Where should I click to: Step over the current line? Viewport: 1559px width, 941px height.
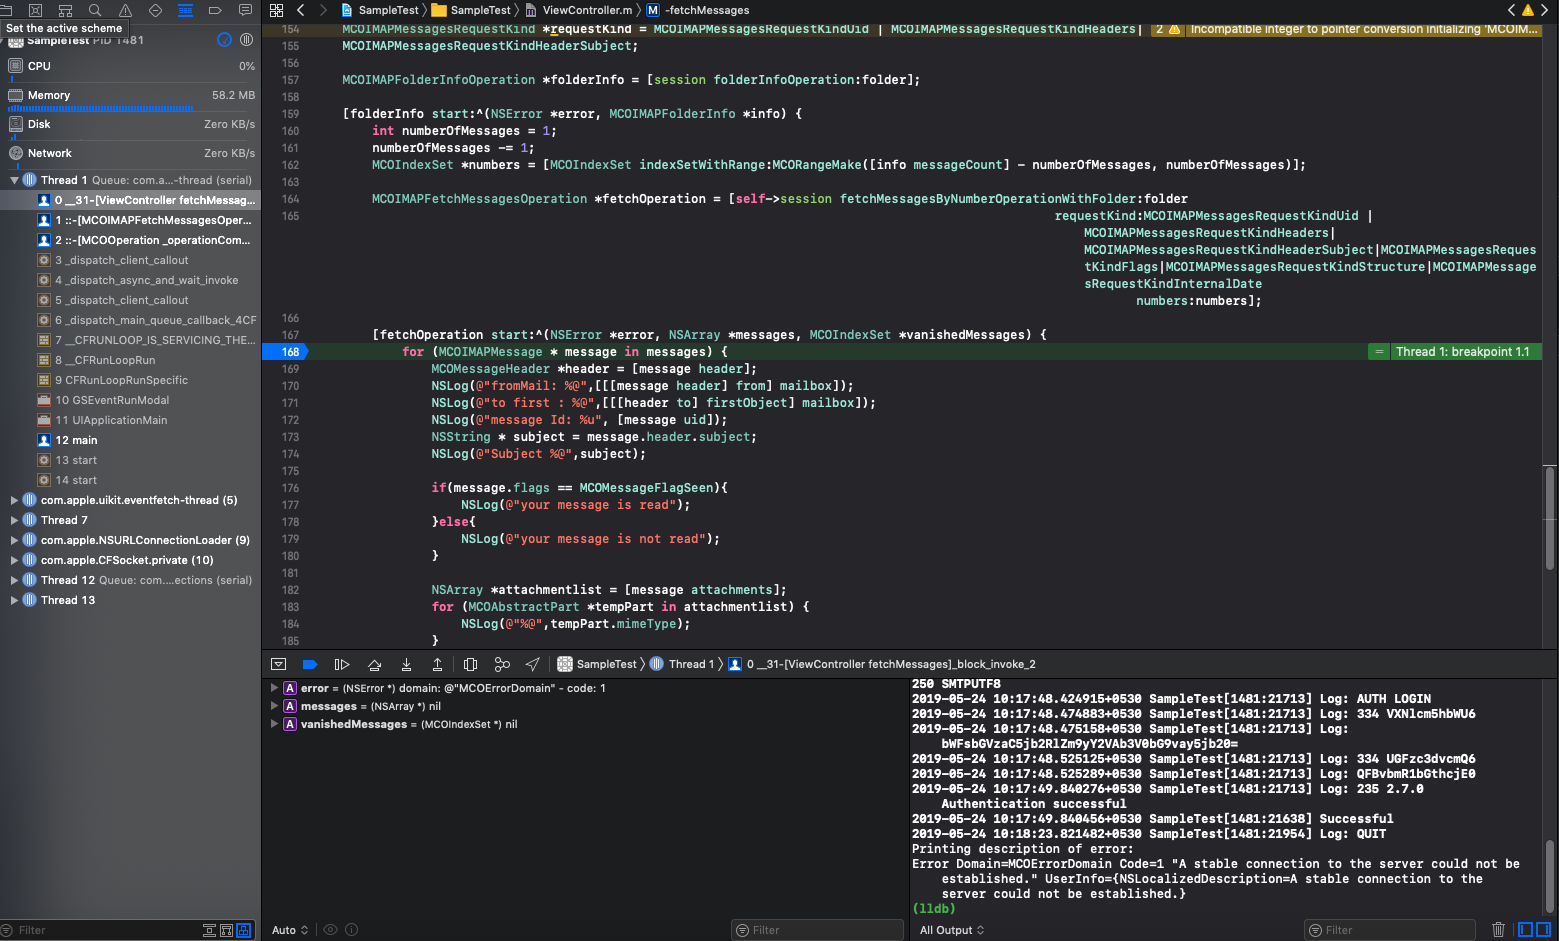tap(375, 664)
